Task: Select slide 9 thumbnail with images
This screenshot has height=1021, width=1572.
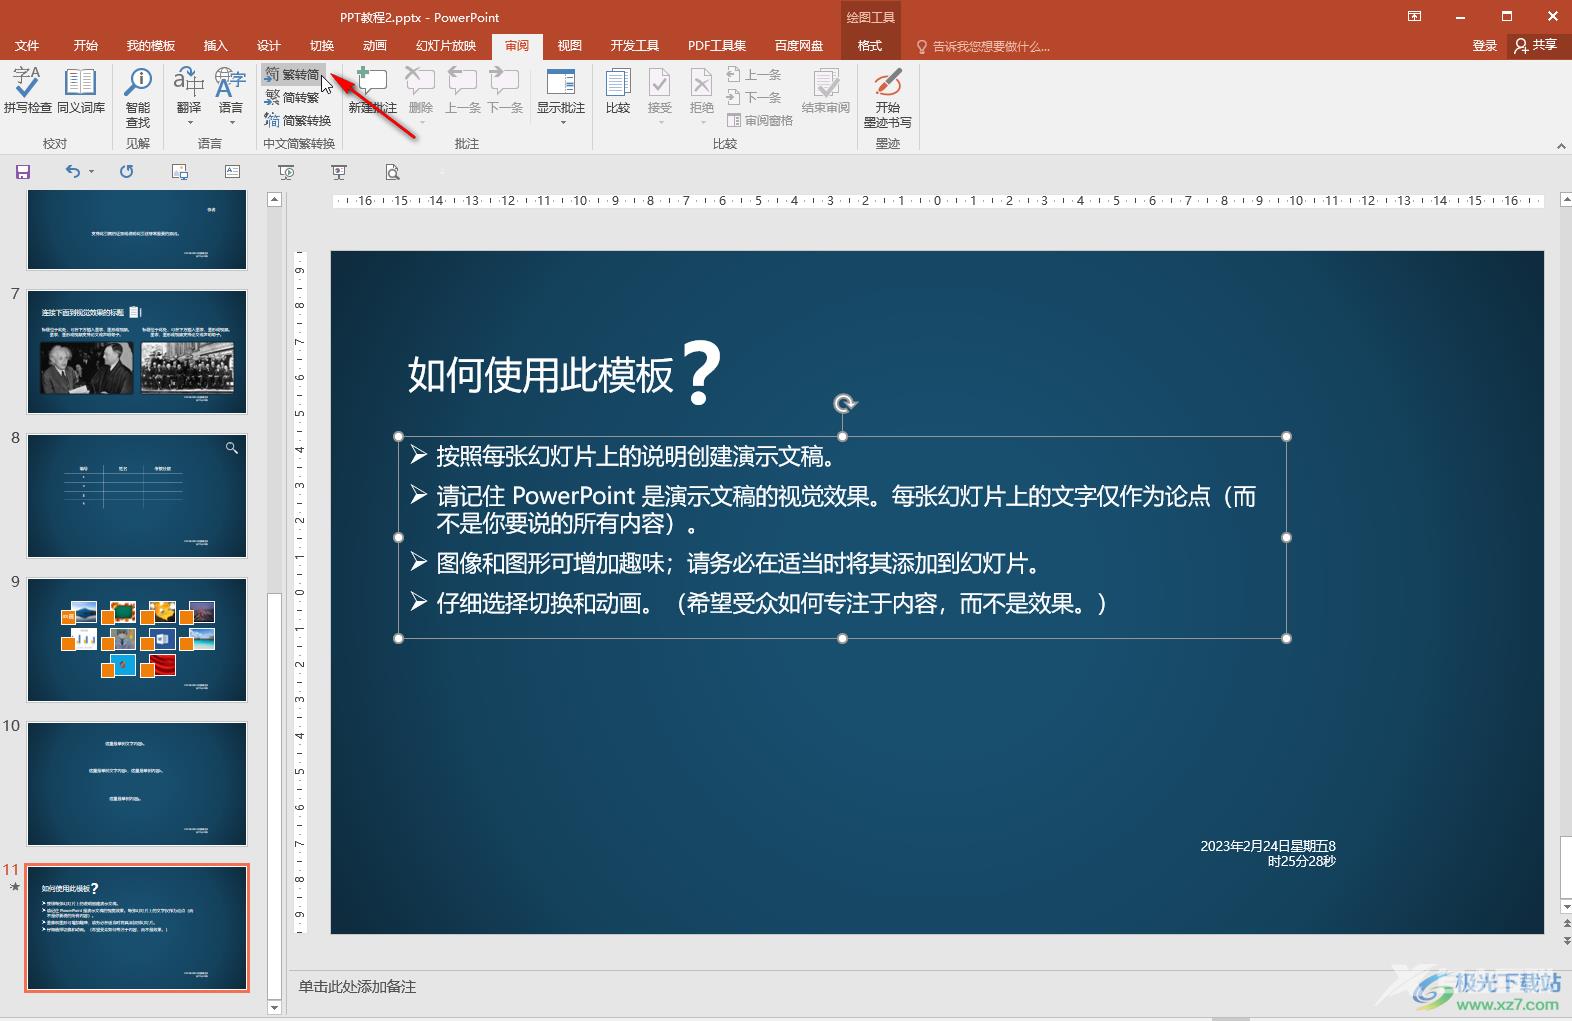Action: click(x=137, y=640)
